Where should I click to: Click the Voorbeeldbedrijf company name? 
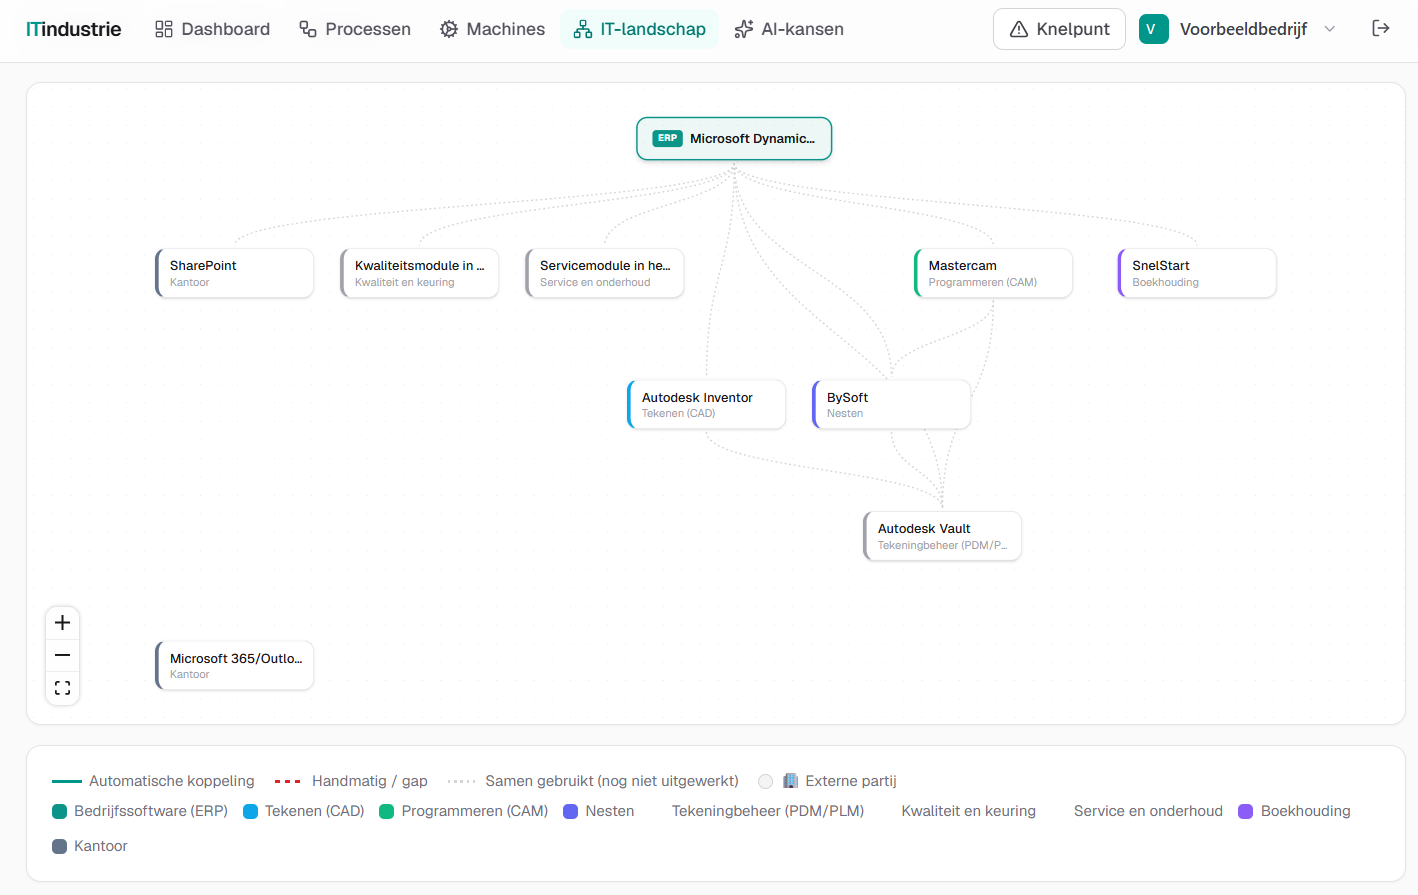tap(1243, 29)
